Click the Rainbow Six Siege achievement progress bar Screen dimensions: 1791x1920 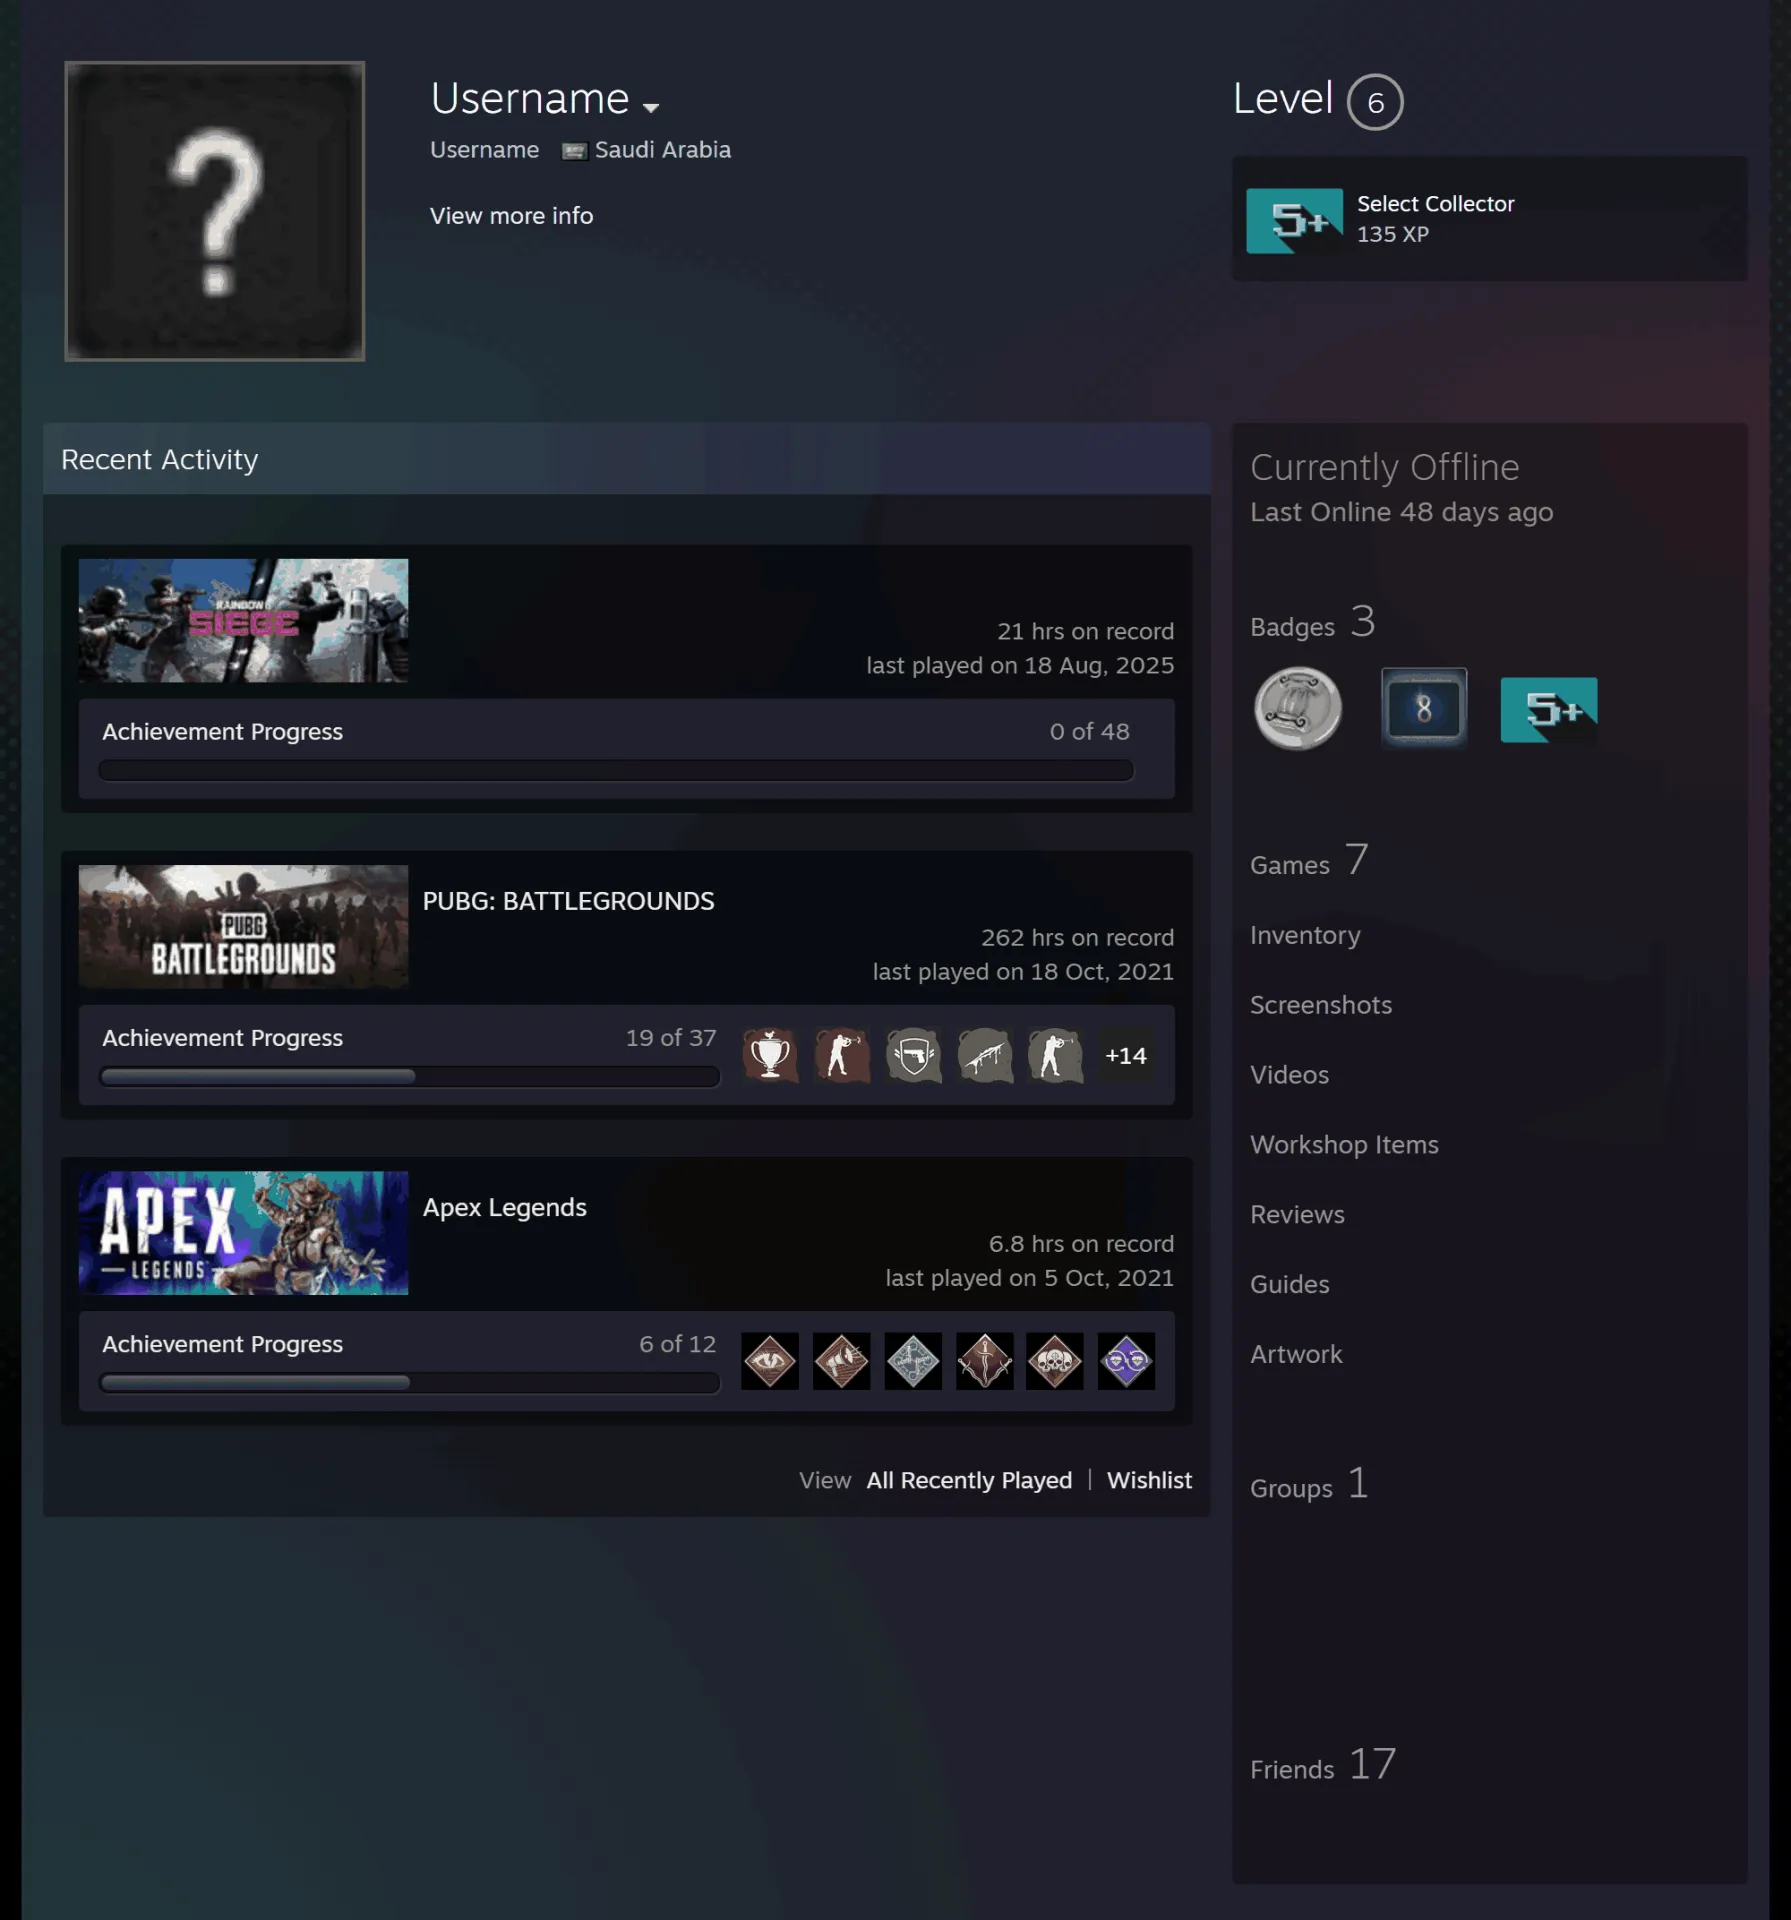(x=616, y=770)
